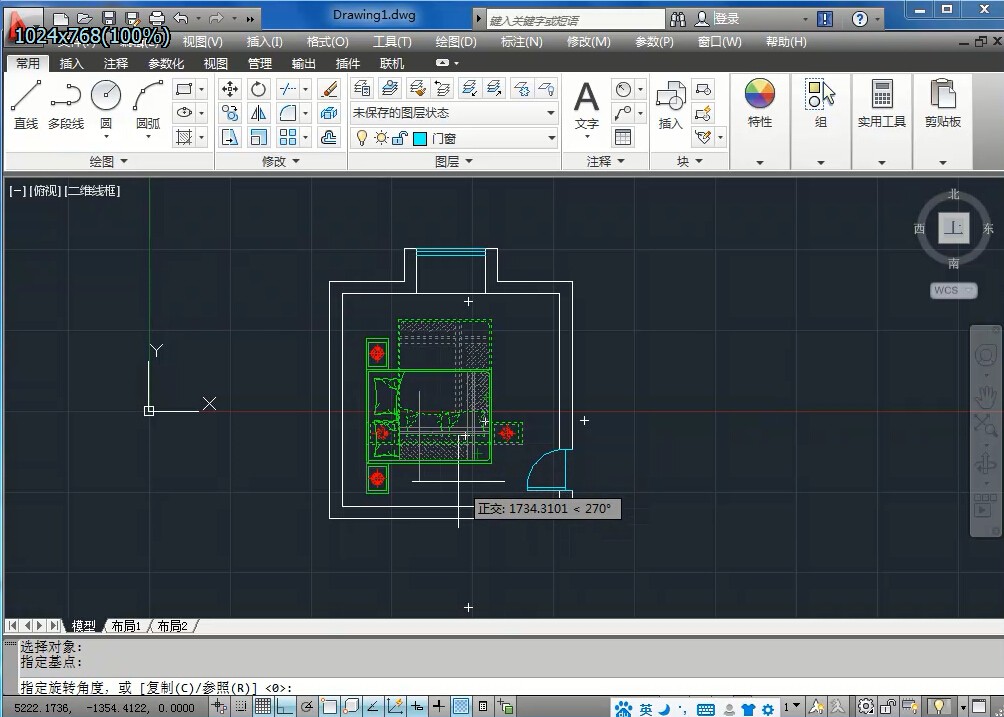
Task: Click the 上 face of the ViewCube
Action: coord(953,227)
